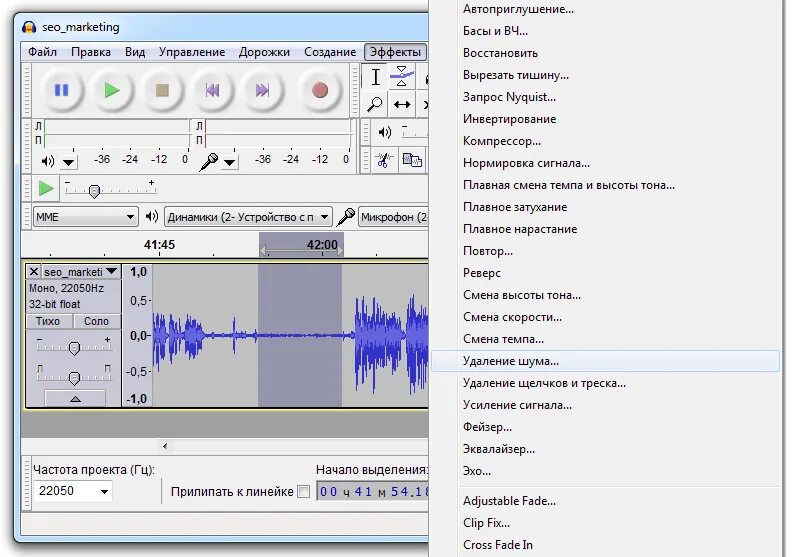Start playback with the large Play button
796x557 pixels.
pos(112,90)
